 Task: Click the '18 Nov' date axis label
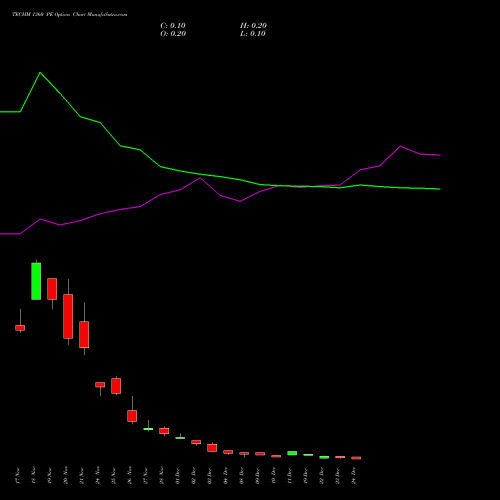pyautogui.click(x=34, y=475)
